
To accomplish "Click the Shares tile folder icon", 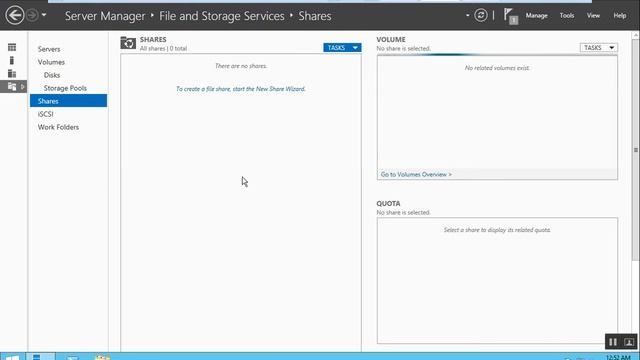I will coord(128,43).
